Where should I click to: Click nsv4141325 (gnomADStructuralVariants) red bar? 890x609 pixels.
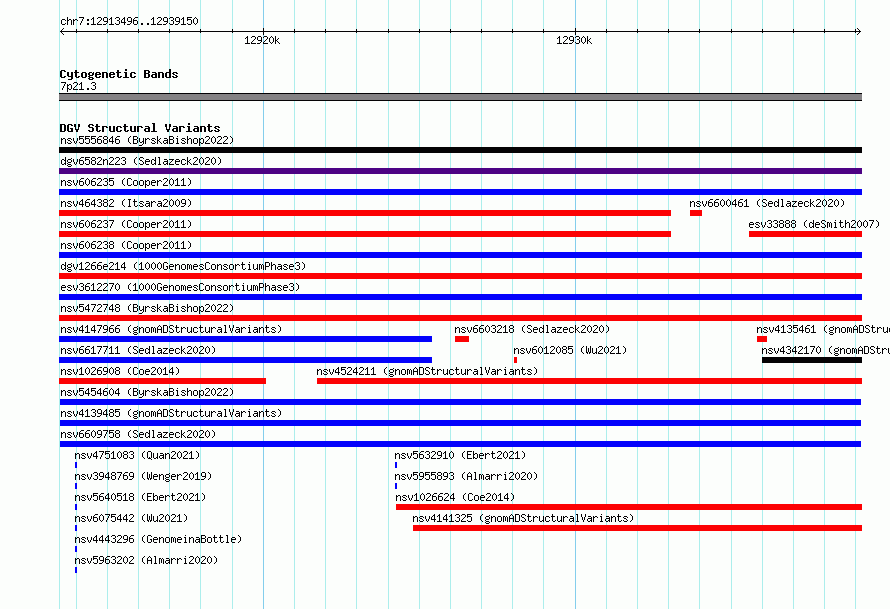[x=637, y=528]
